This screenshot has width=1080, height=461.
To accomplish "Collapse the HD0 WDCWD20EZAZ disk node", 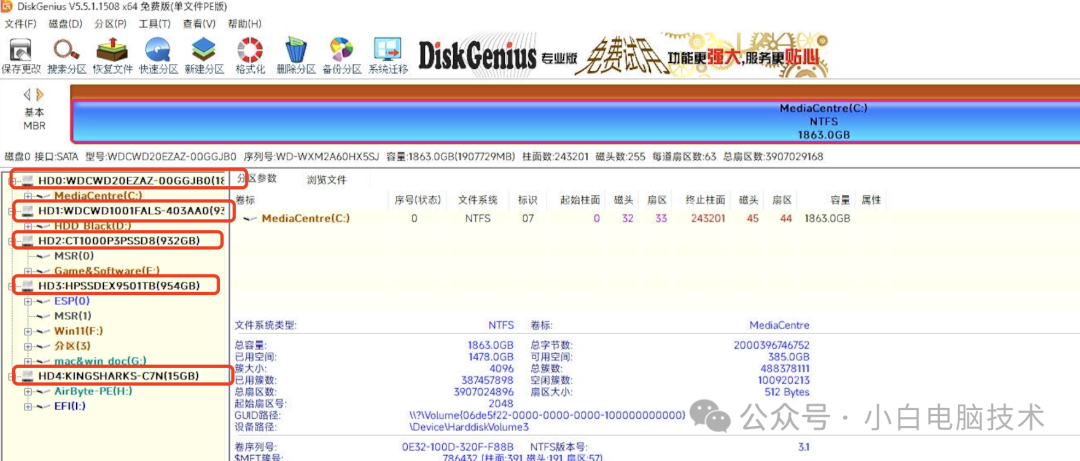I will click(12, 181).
